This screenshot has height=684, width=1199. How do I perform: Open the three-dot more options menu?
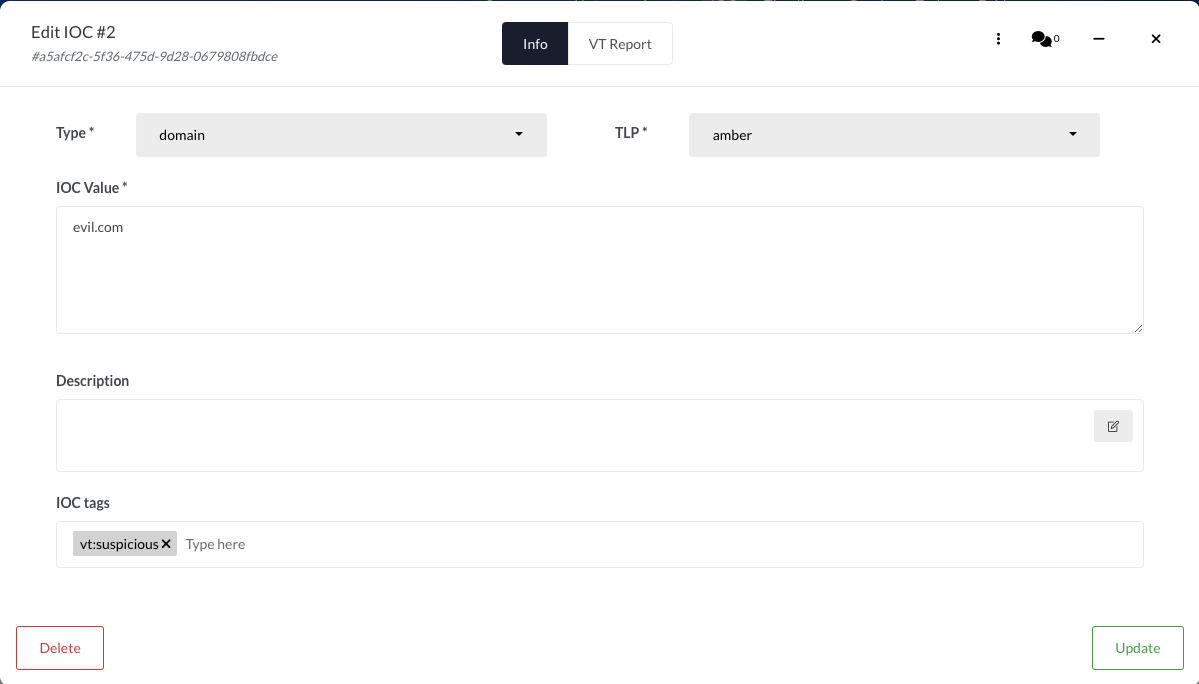998,39
